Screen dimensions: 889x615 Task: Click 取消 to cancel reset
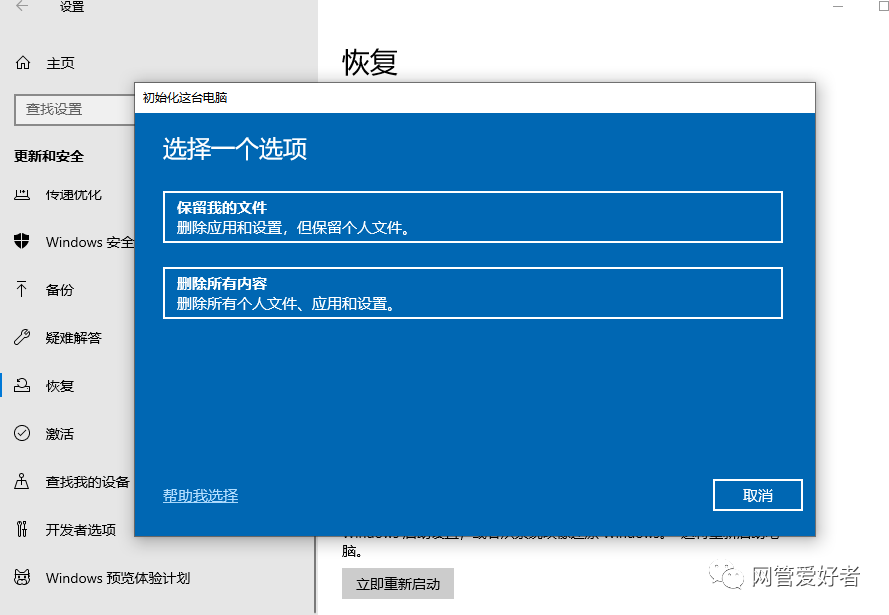(x=757, y=495)
